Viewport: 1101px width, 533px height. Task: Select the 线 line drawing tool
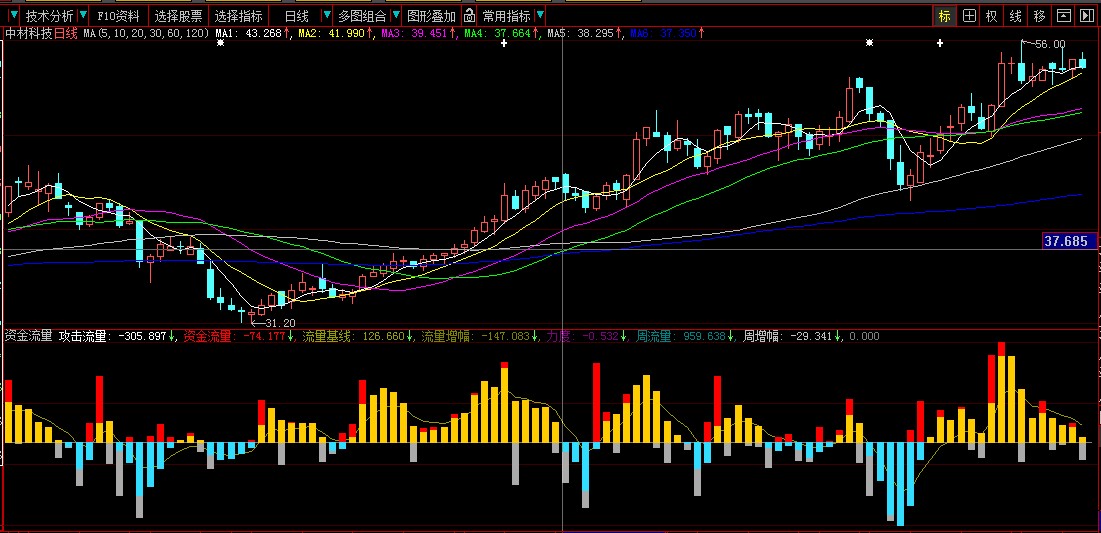[x=1015, y=16]
